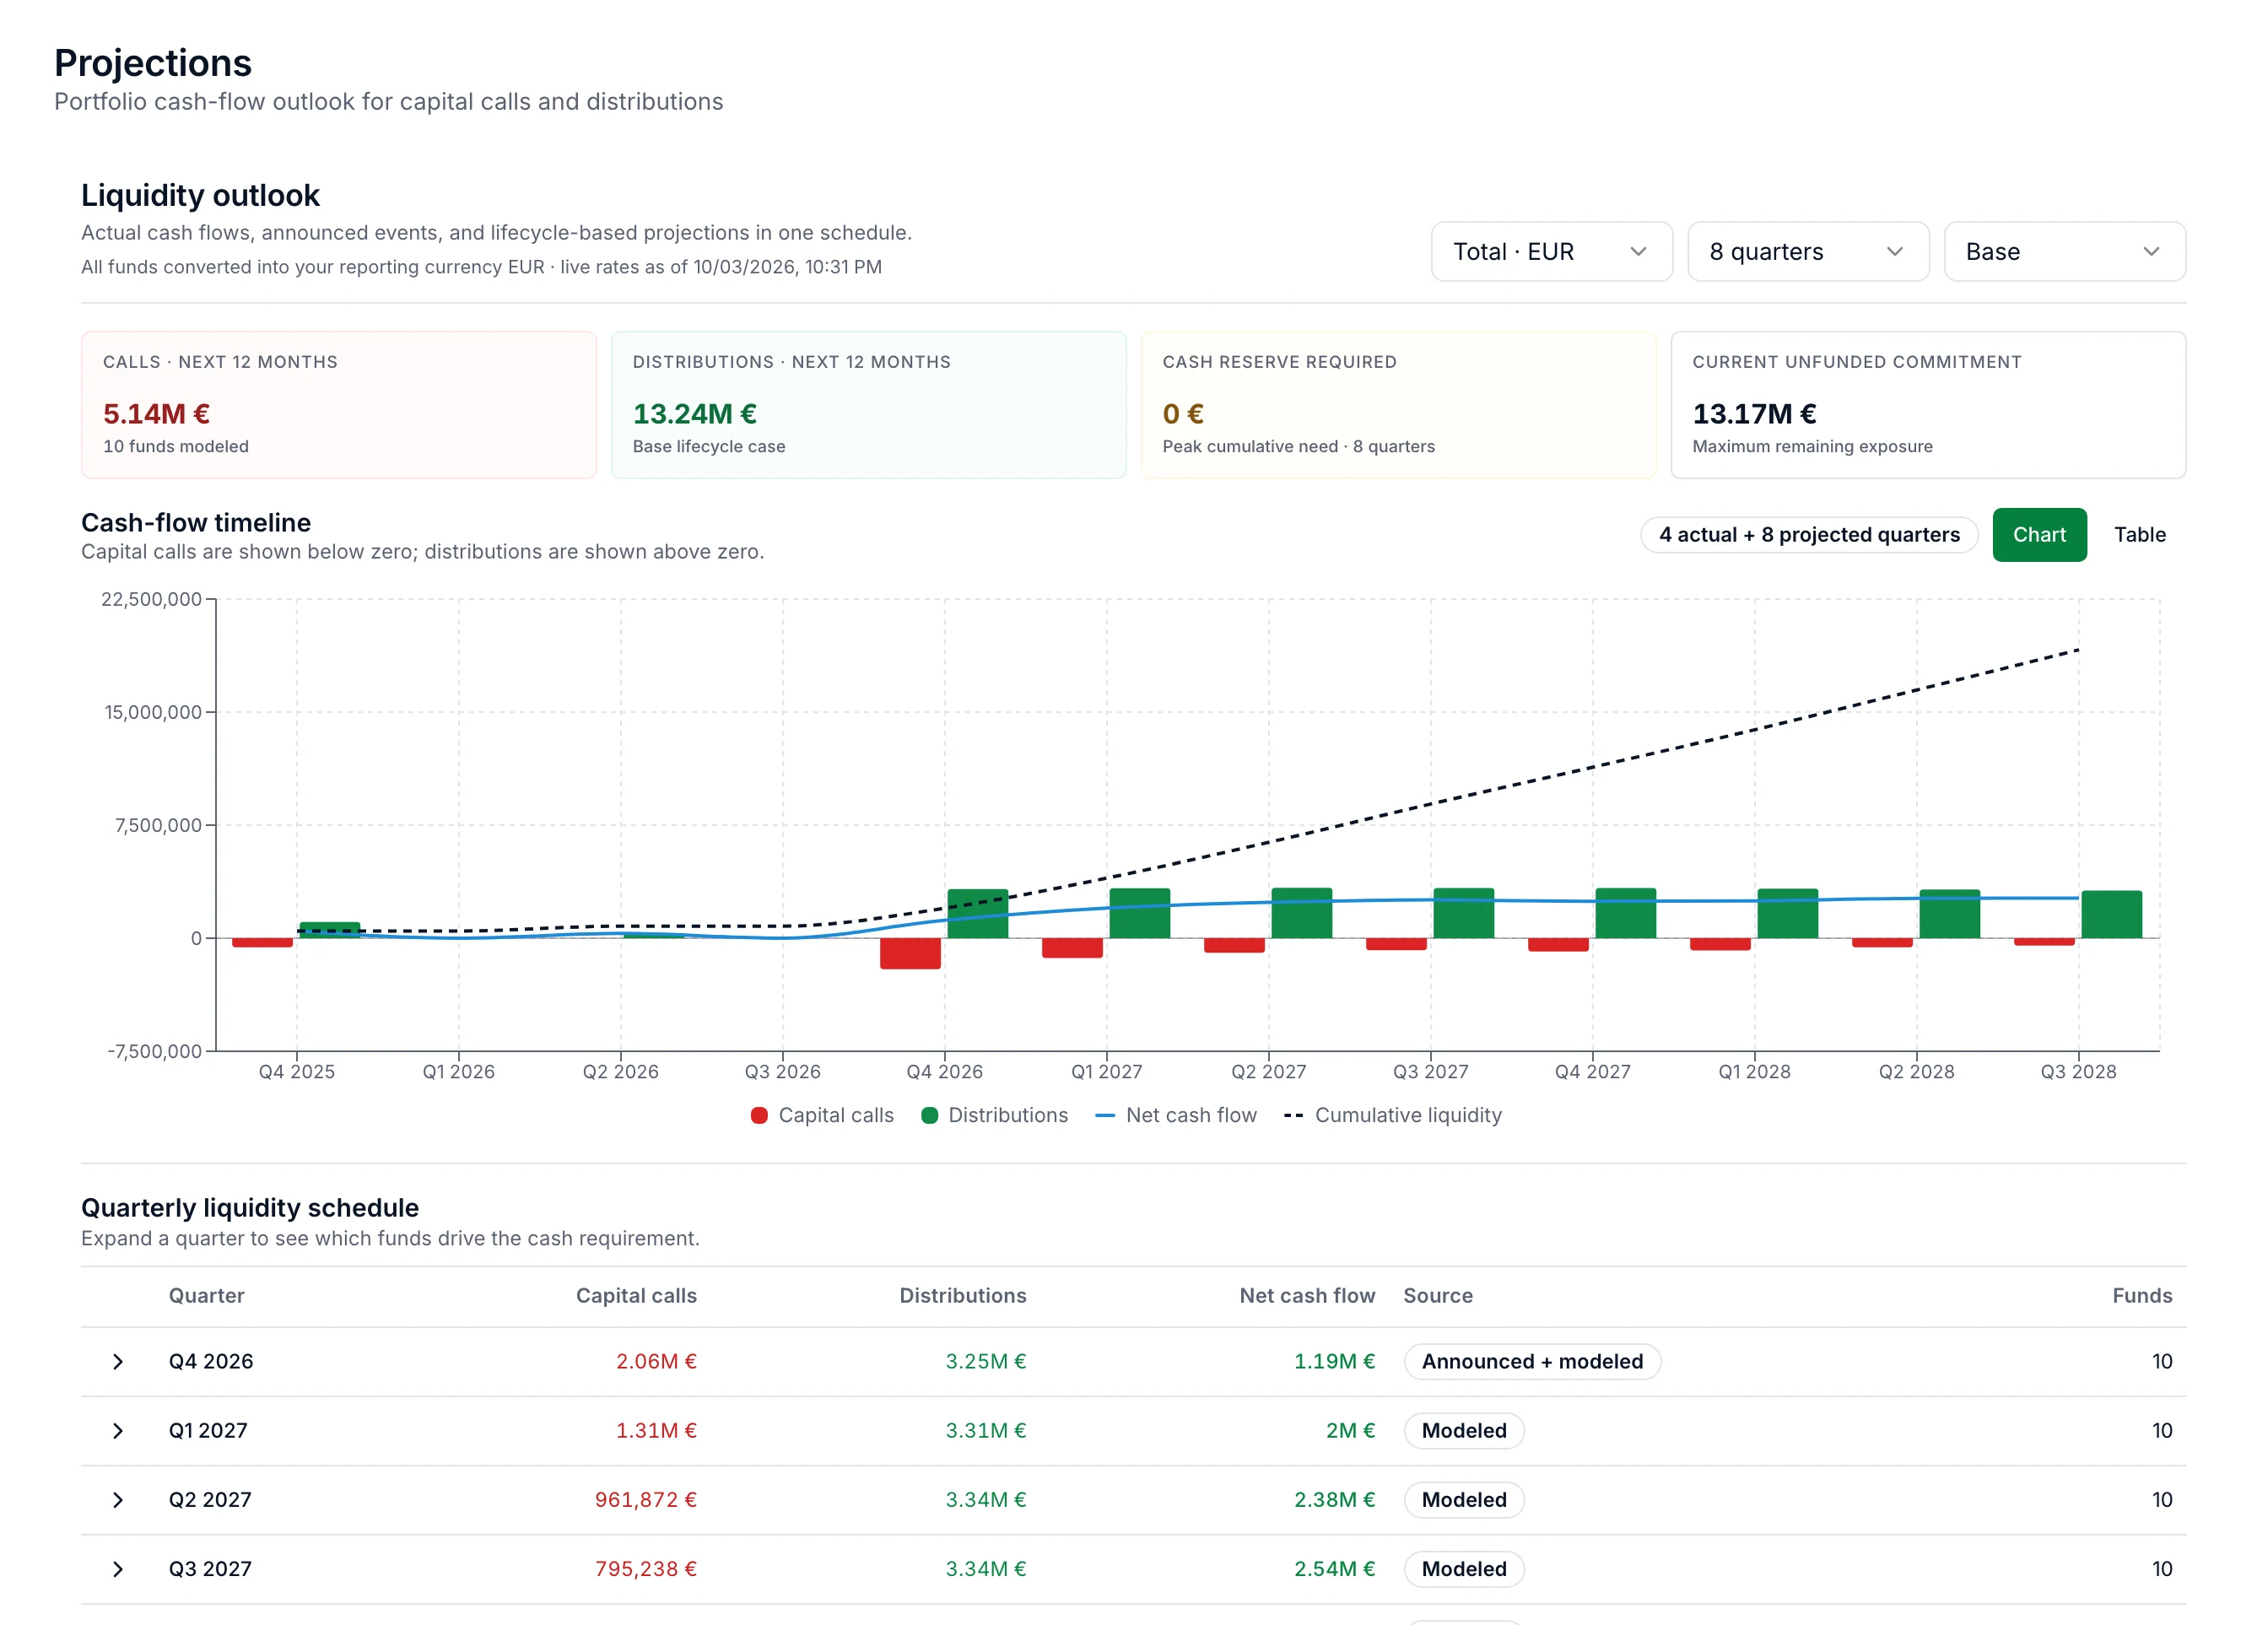The width and height of the screenshot is (2268, 1625).
Task: Switch to the Table view
Action: point(2139,535)
